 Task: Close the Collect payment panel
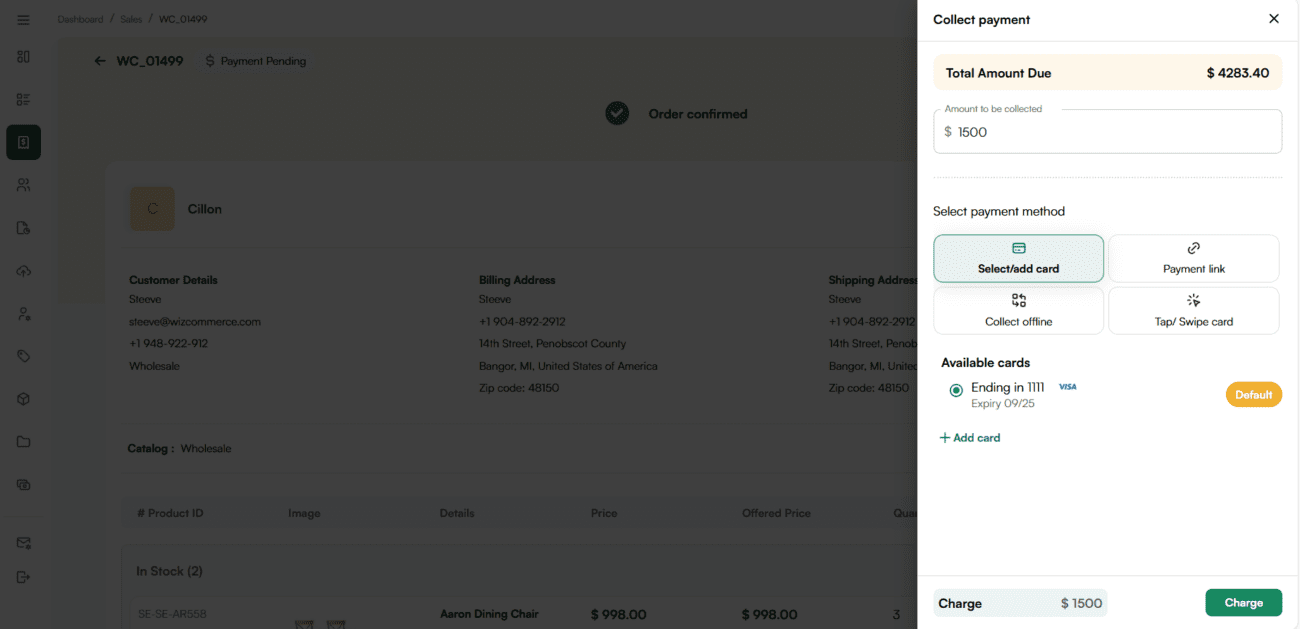tap(1273, 19)
